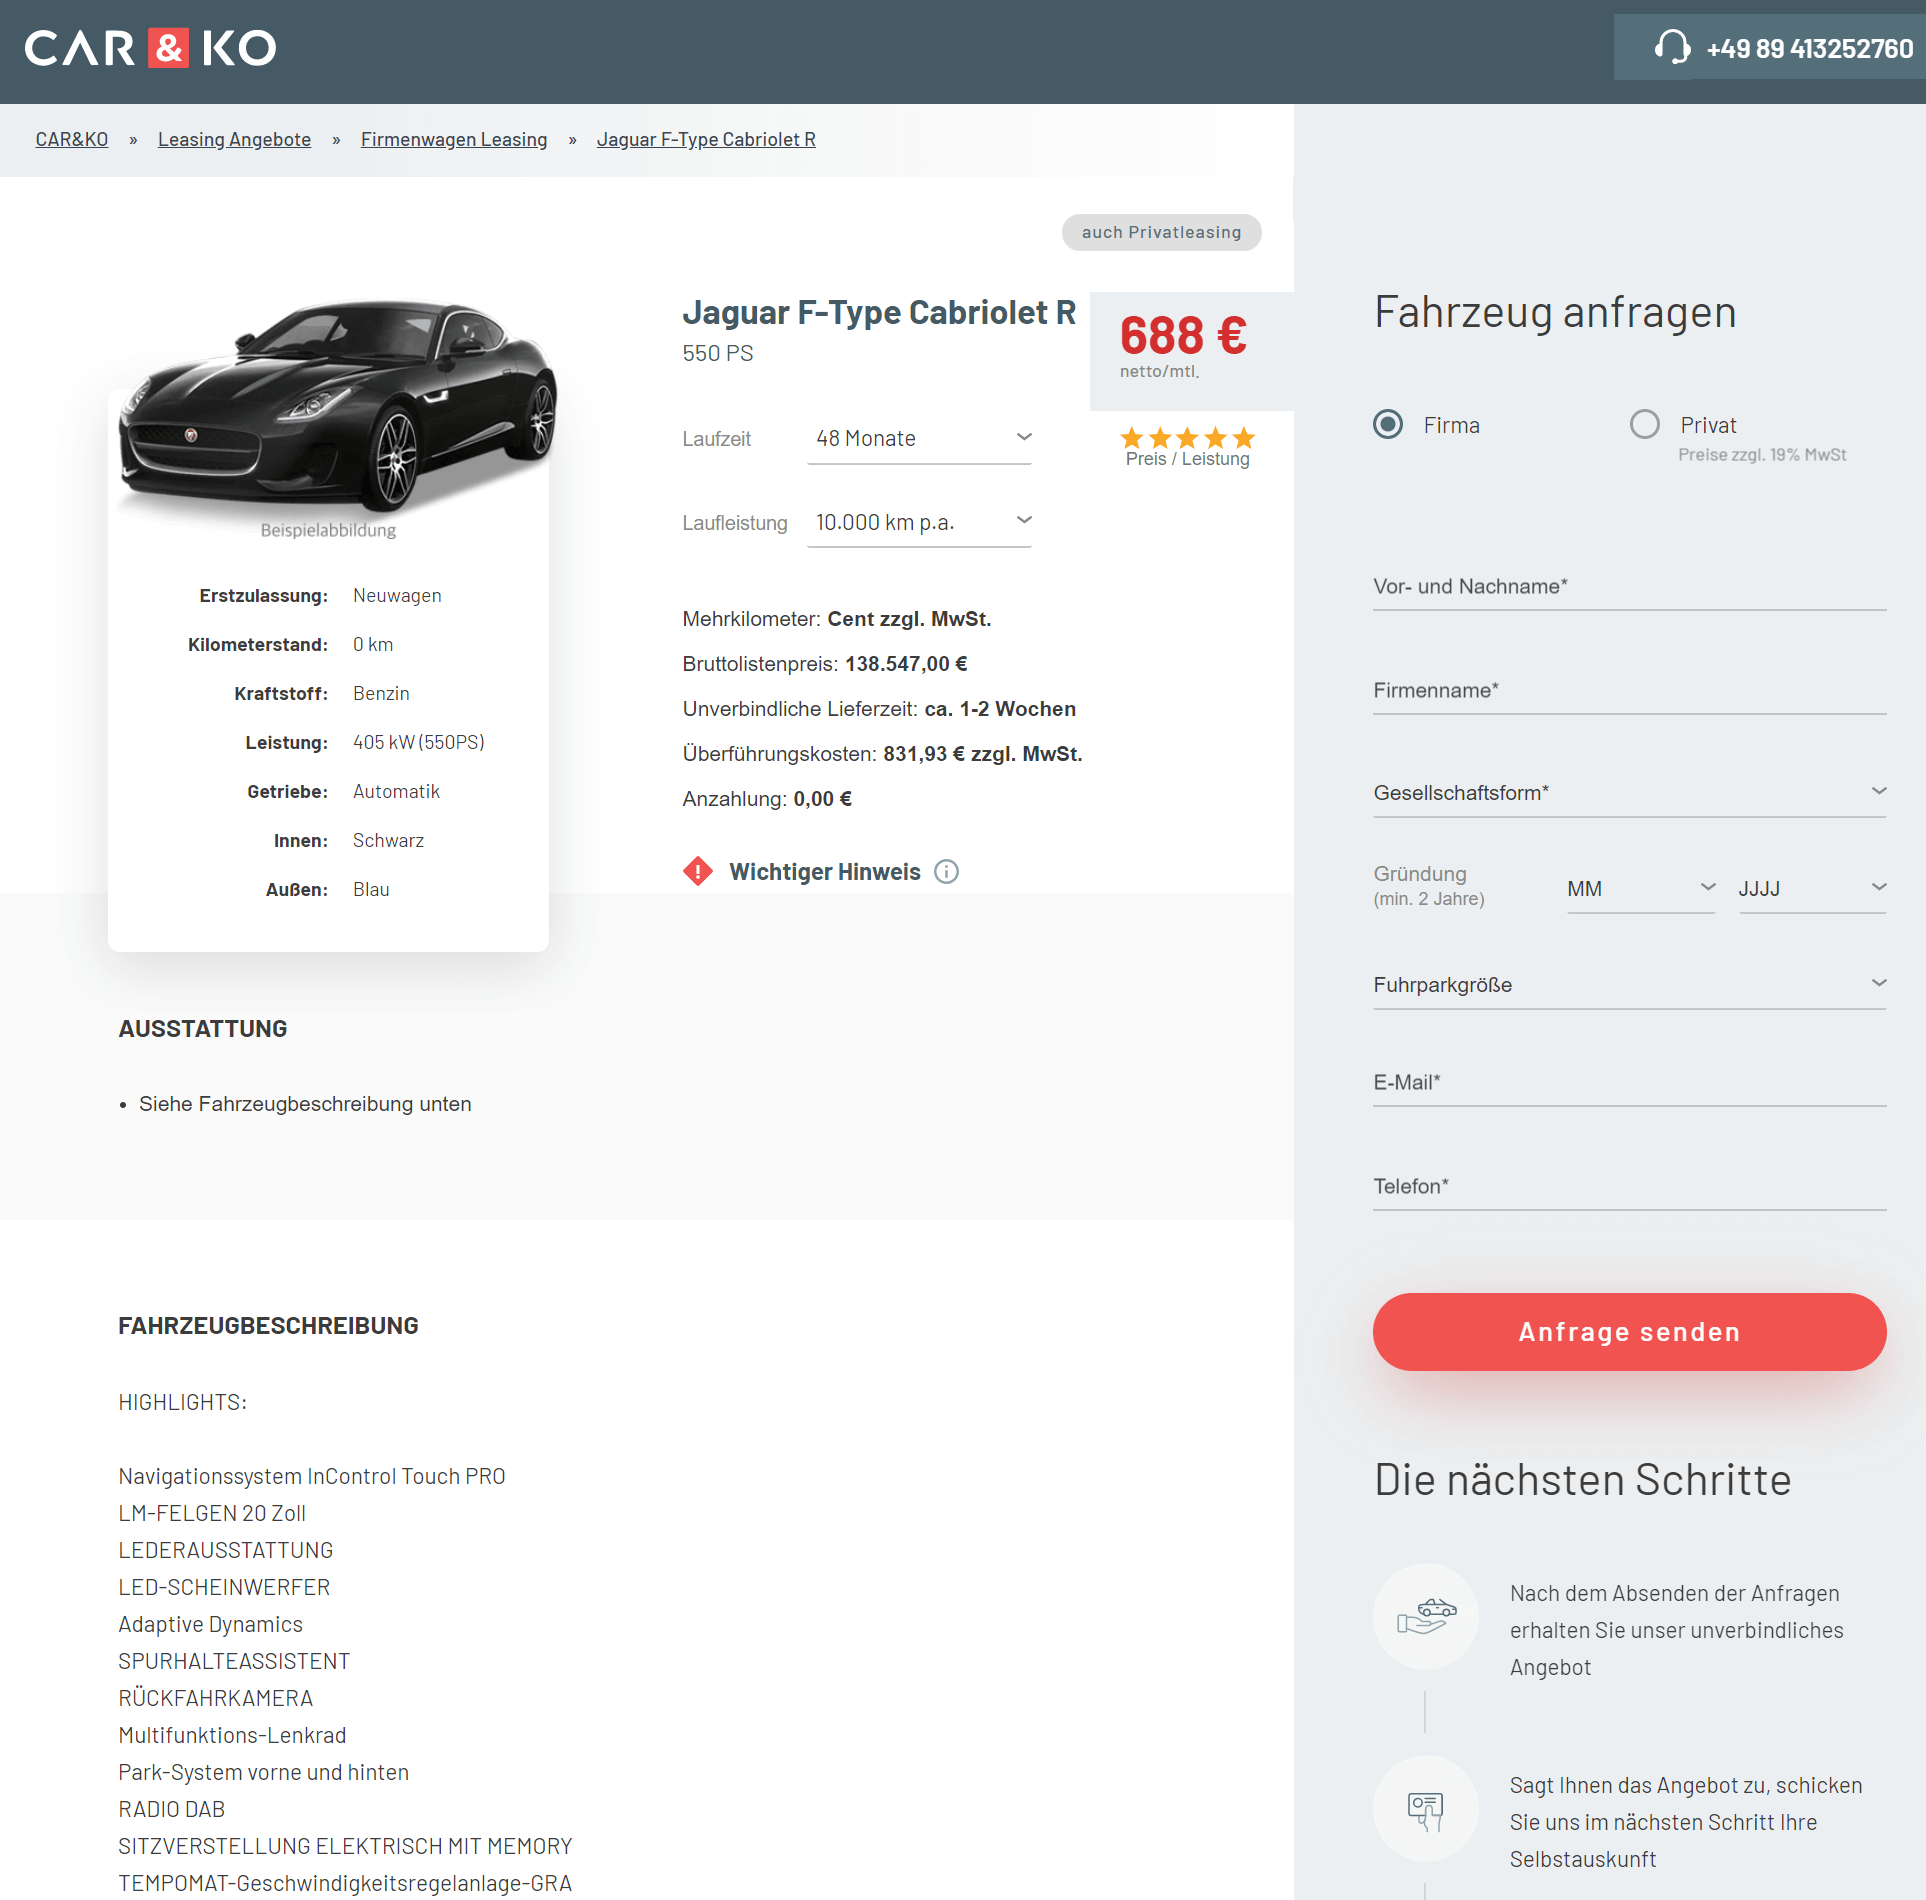This screenshot has width=1926, height=1900.
Task: Expand the Fuhrparkgröße dropdown
Action: point(1630,985)
